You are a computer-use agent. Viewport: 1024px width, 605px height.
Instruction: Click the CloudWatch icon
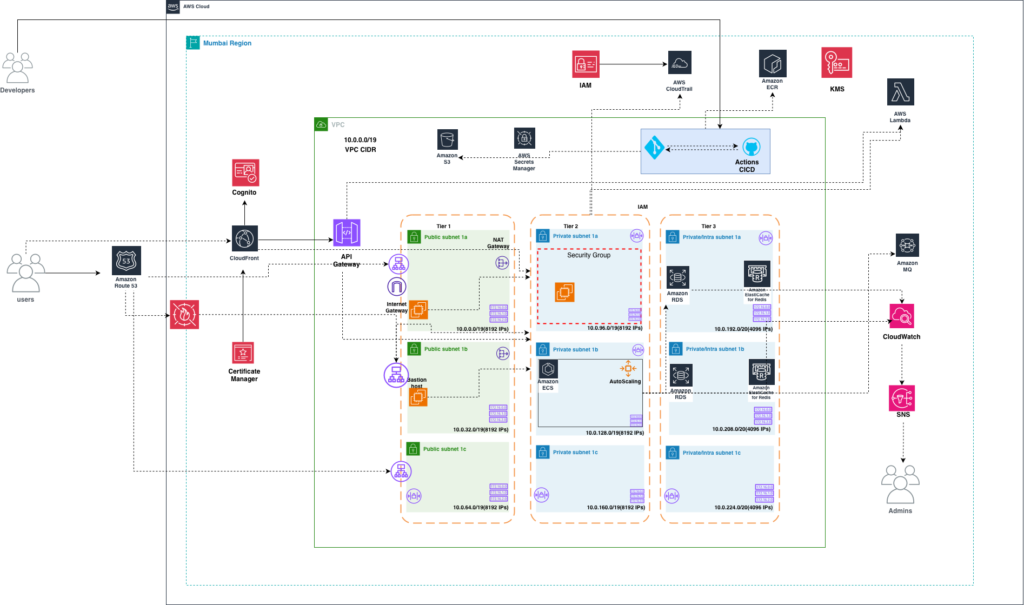pyautogui.click(x=902, y=316)
